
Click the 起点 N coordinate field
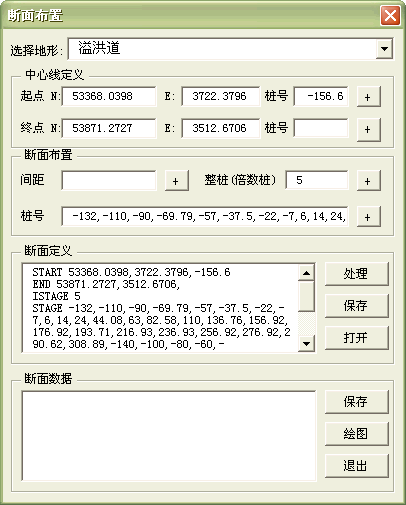(109, 96)
